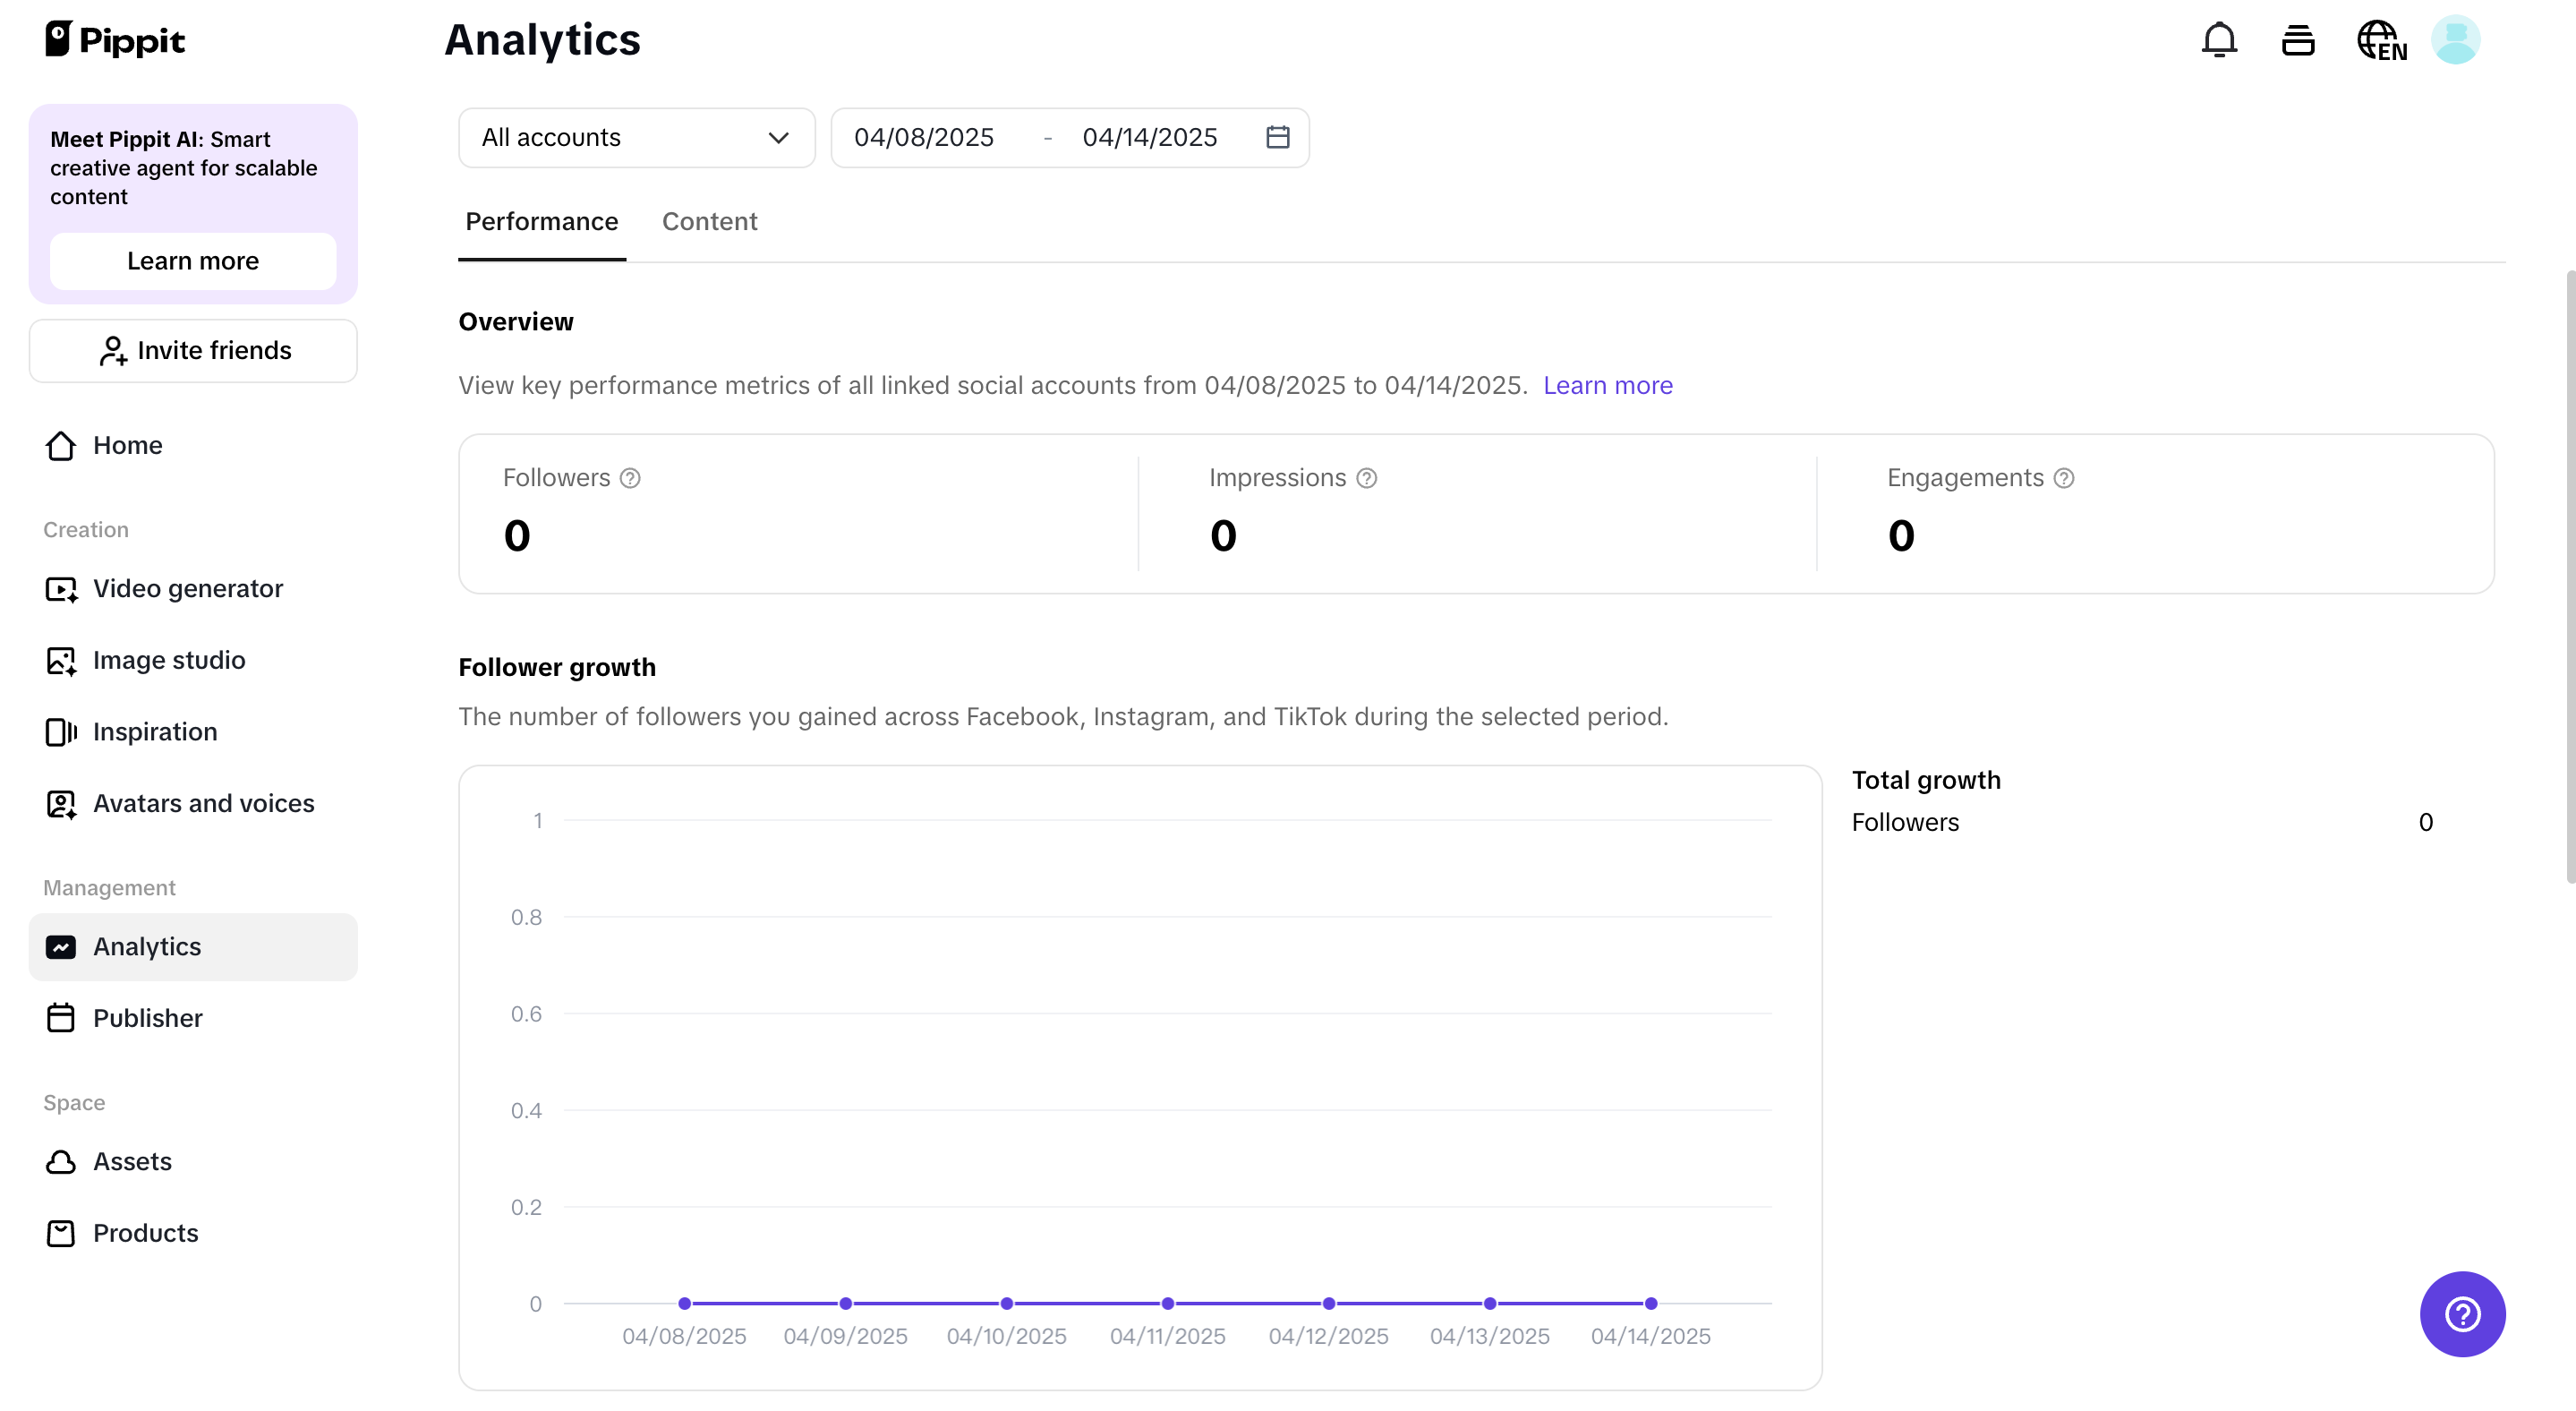Open the Home page icon
Viewport: 2576px width, 1411px height.
click(x=61, y=445)
